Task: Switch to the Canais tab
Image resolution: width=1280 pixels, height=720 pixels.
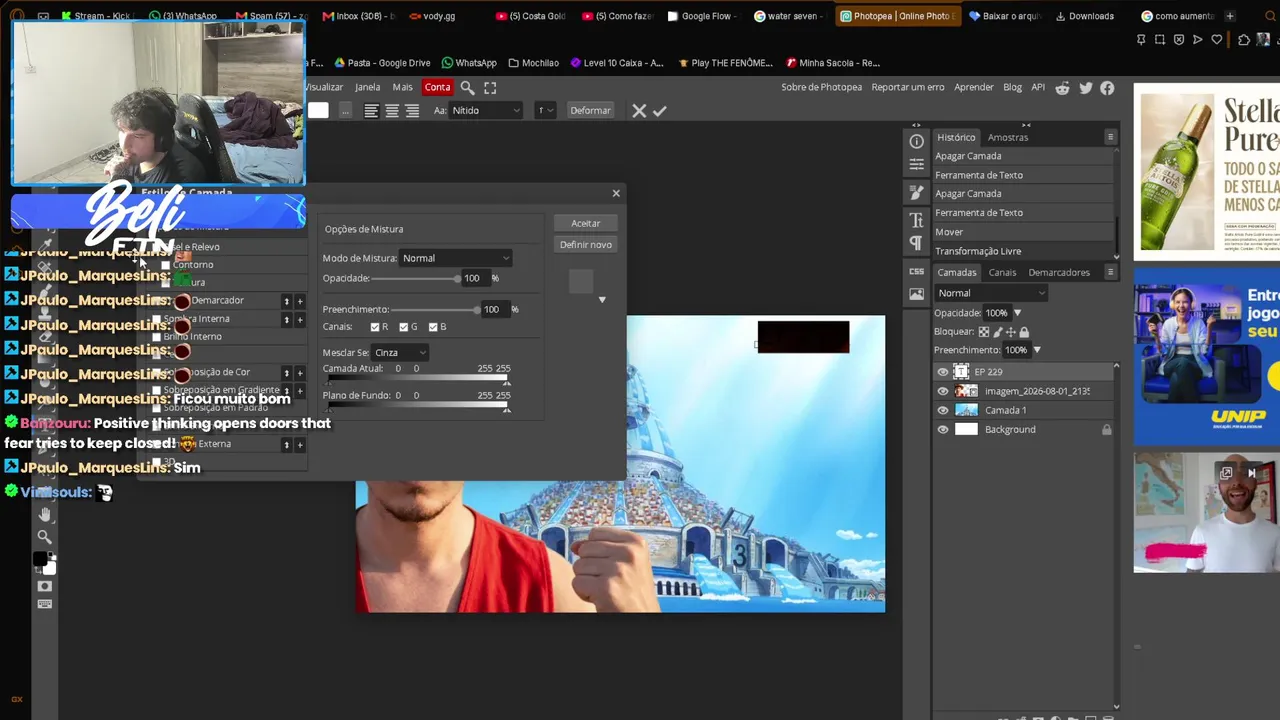Action: coord(1002,272)
